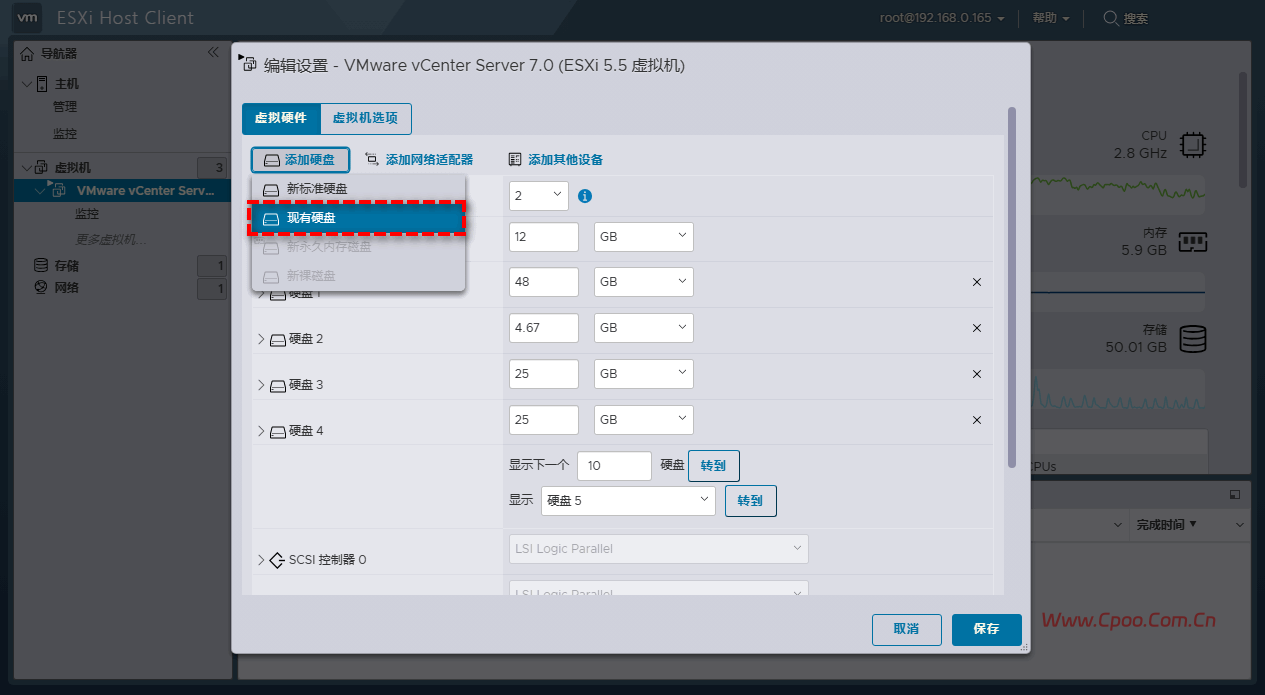Viewport: 1265px width, 695px height.
Task: Open the Help menu in header
Action: [x=1051, y=18]
